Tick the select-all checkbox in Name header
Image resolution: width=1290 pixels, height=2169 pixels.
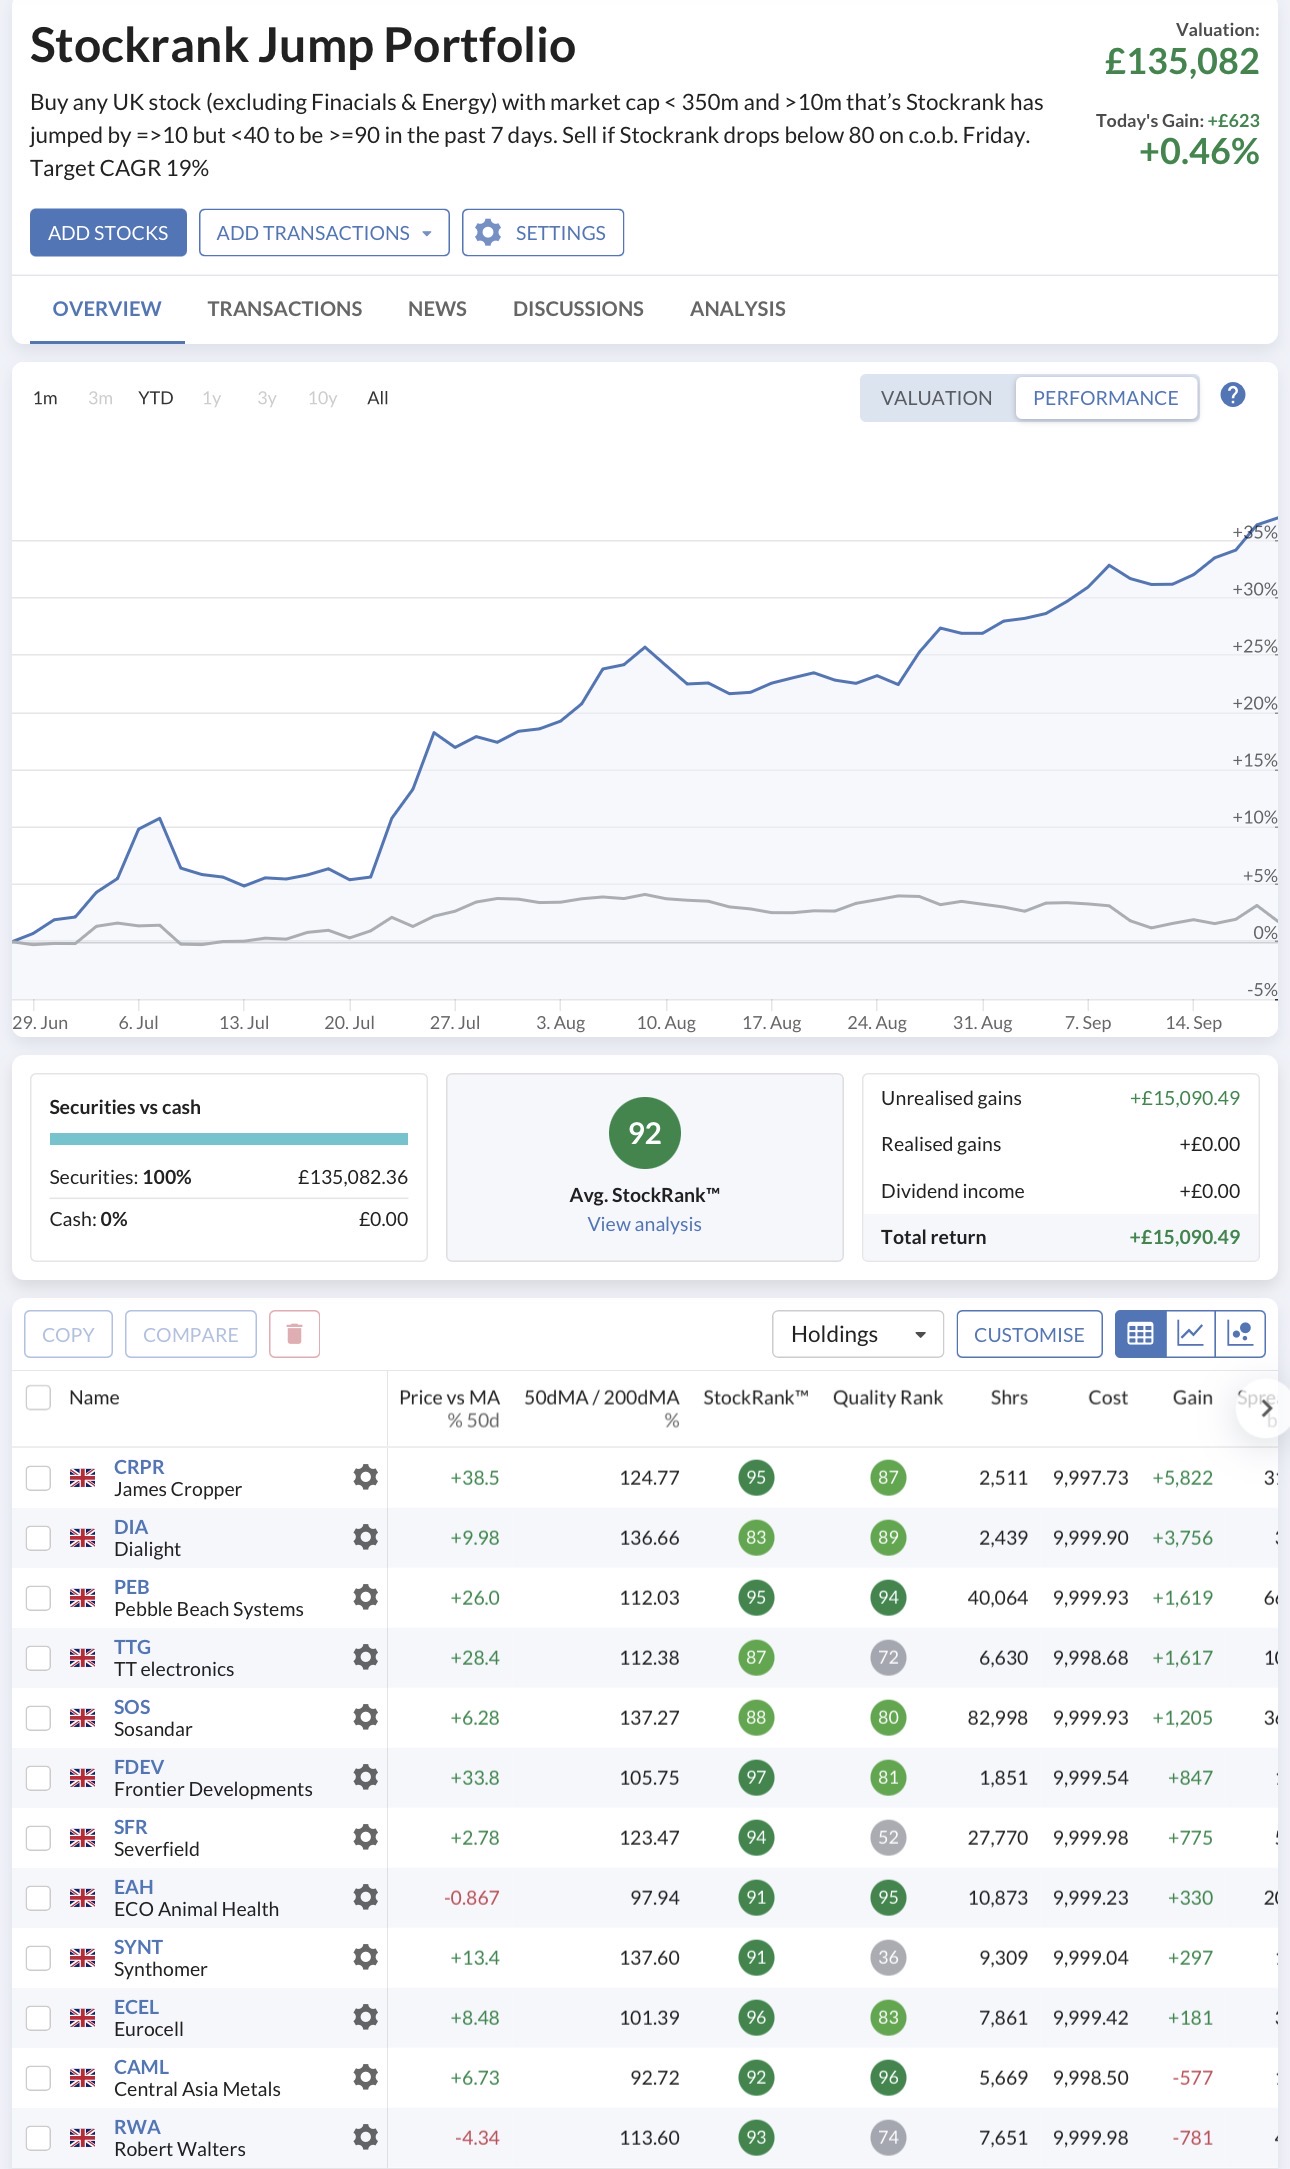point(38,1397)
